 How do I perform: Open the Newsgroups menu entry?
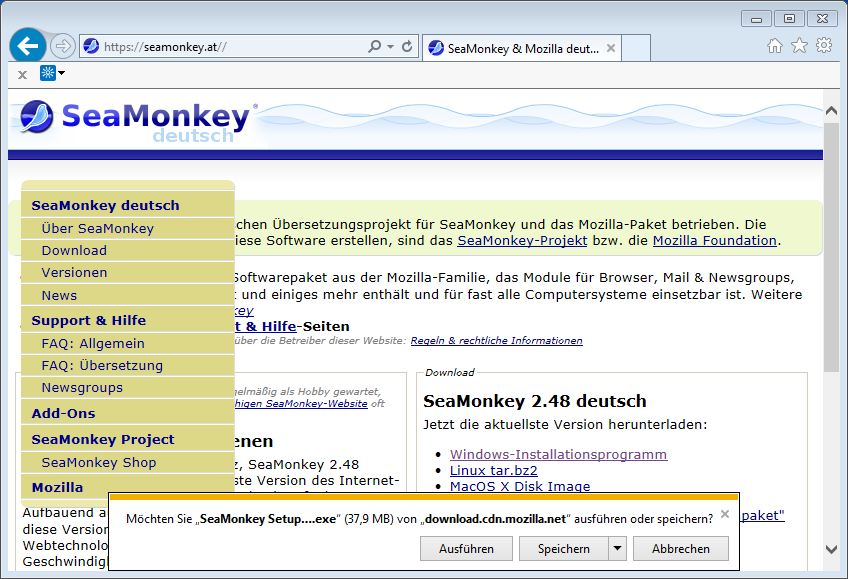pyautogui.click(x=82, y=388)
